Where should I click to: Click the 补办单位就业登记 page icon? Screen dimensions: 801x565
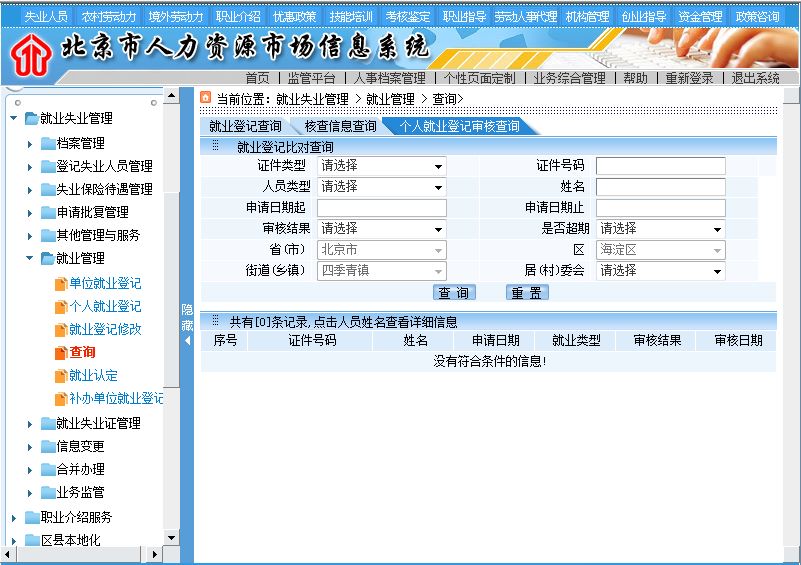61,398
